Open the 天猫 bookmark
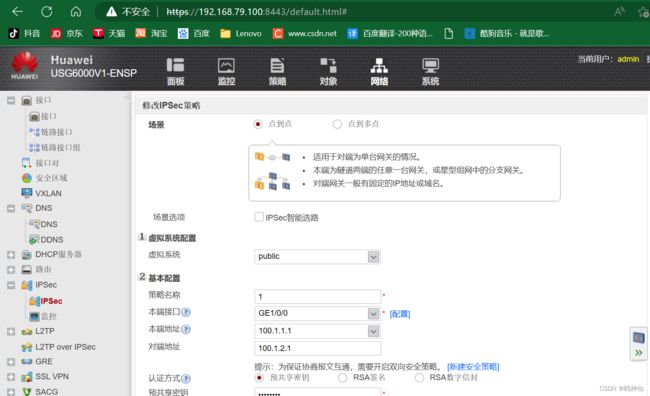Viewport: 650px width, 396px height. pos(109,34)
